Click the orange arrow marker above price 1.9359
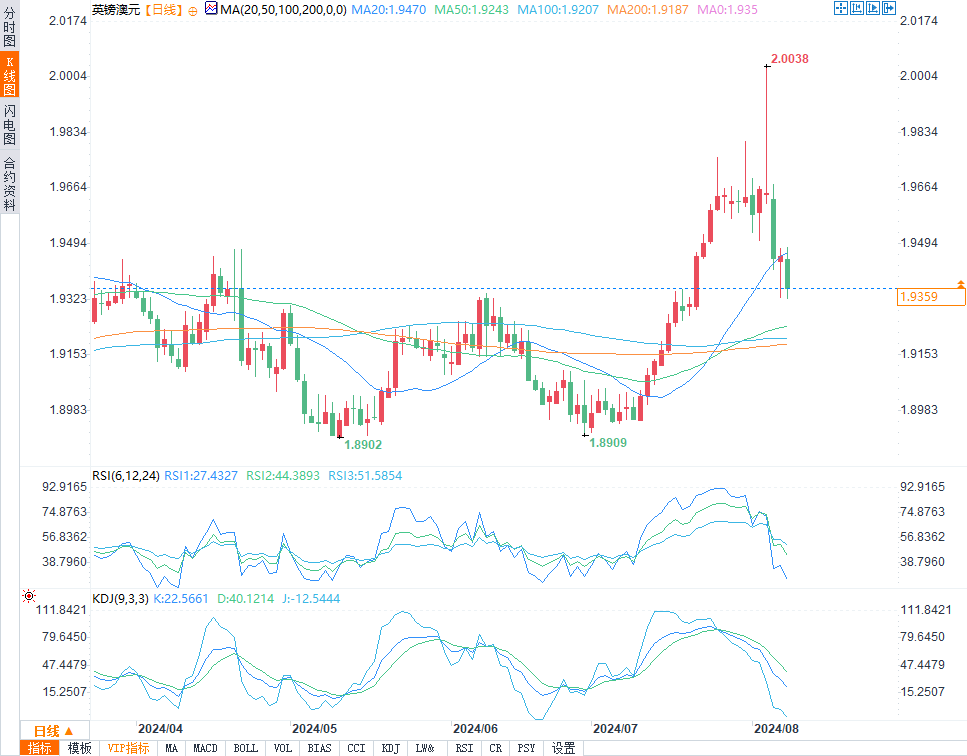Viewport: 967px width, 756px height. [x=961, y=284]
